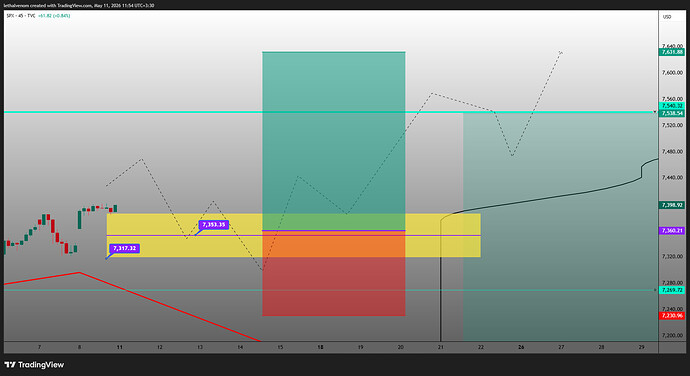Viewport: 690px width, 376px height.
Task: Click the 7,269.72 price tag
Action: tap(672, 290)
